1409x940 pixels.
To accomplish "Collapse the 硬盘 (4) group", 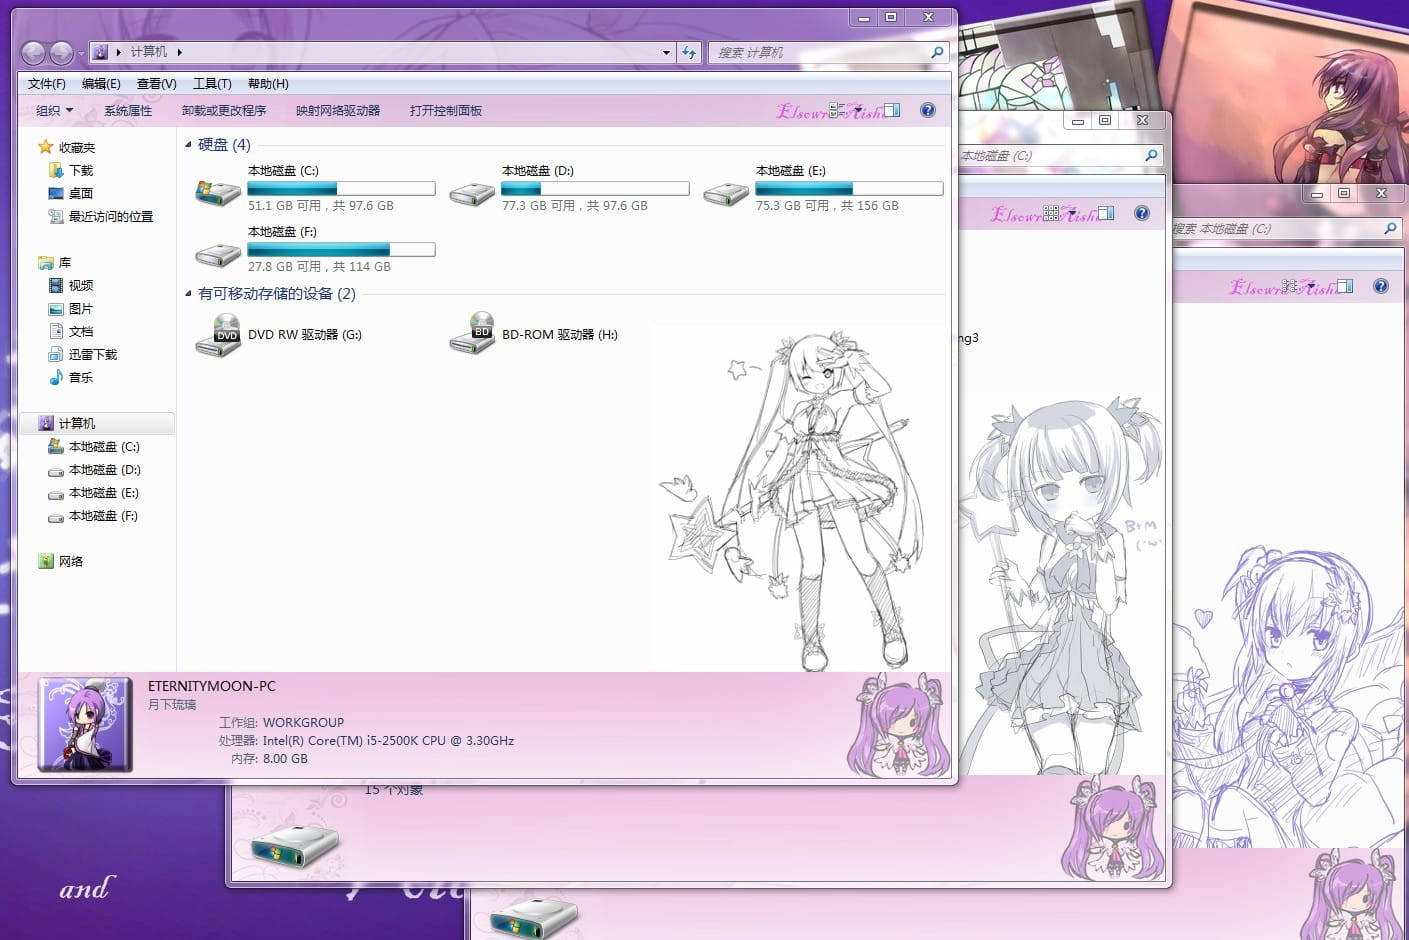I will [x=188, y=145].
